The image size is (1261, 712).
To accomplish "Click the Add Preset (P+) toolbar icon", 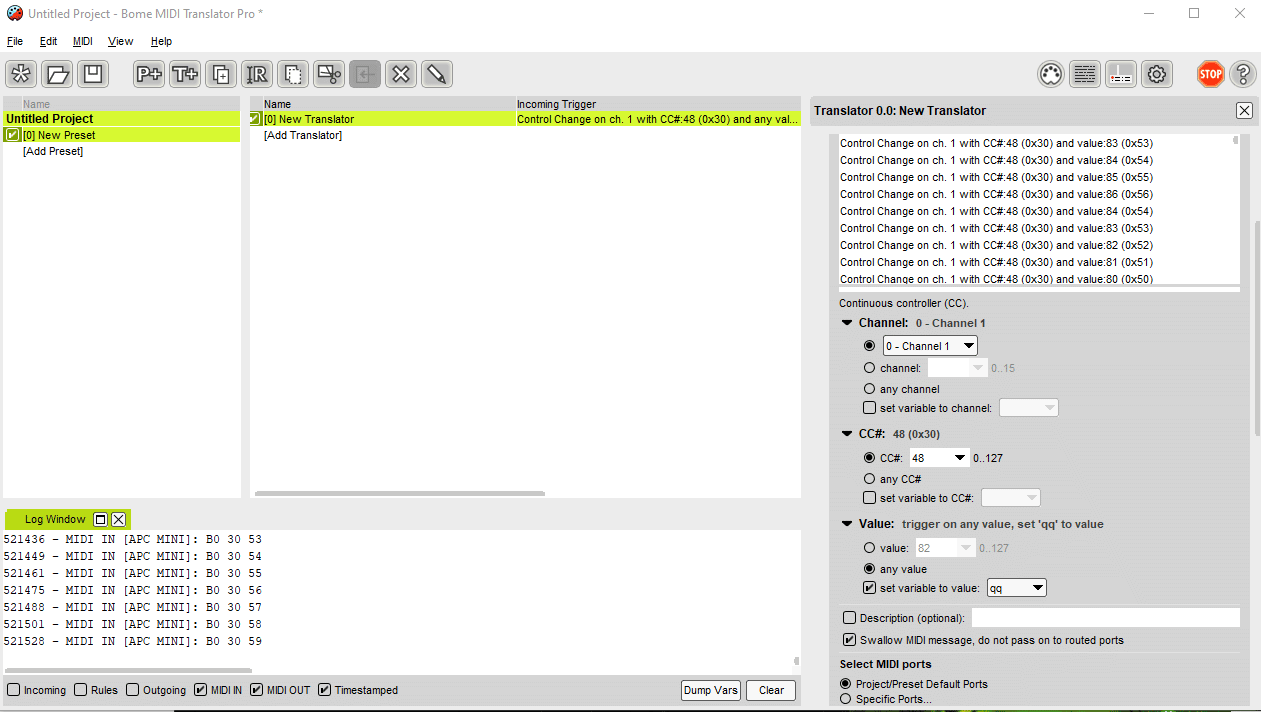I will 149,74.
